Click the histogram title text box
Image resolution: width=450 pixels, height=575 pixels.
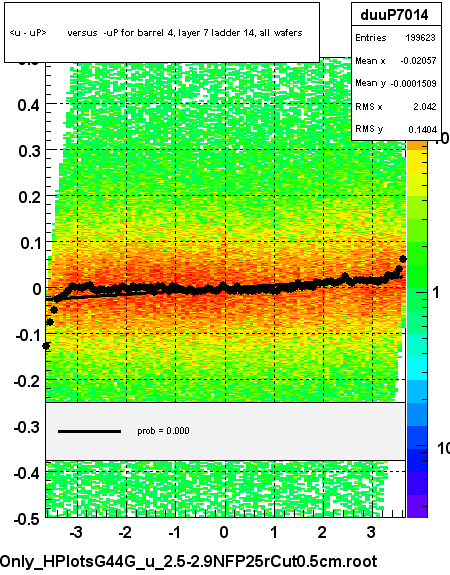pyautogui.click(x=162, y=33)
